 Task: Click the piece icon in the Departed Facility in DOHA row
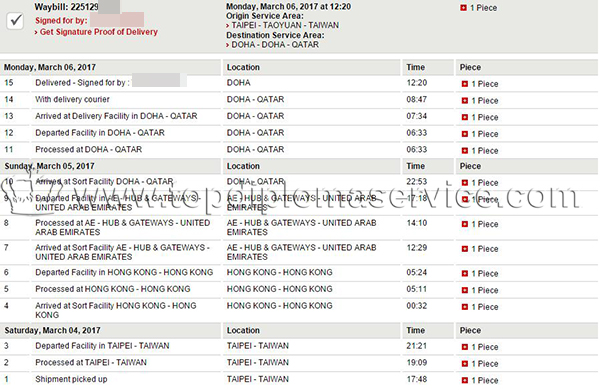[x=465, y=134]
